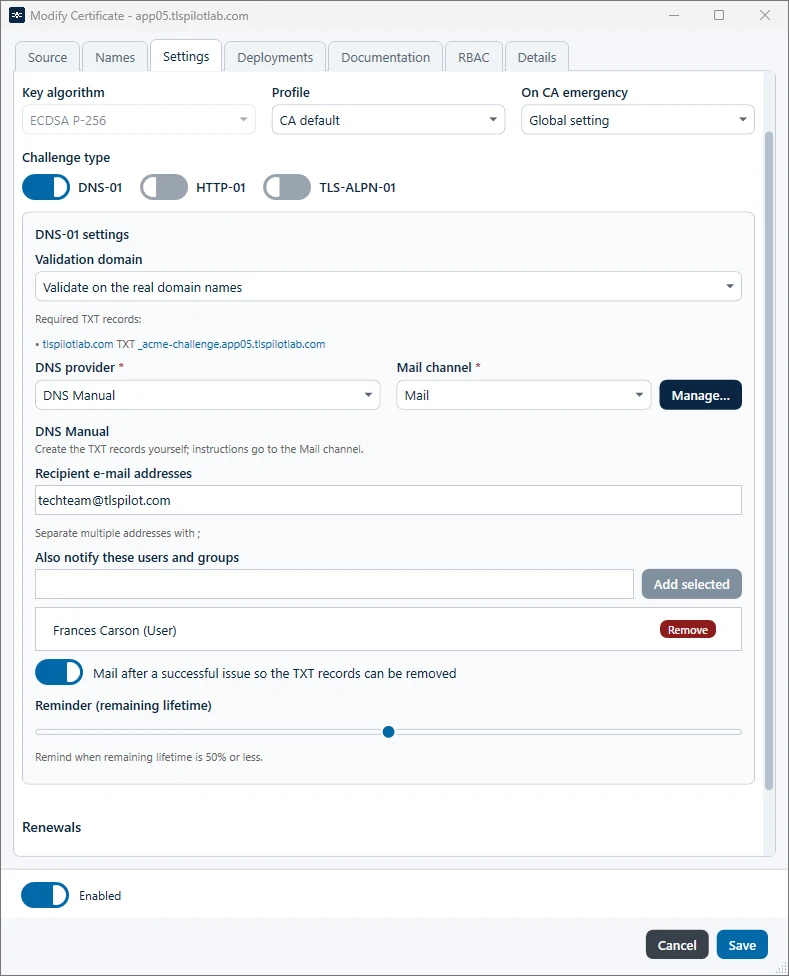789x976 pixels.
Task: Disable the DNS-01 challenge toggle
Action: click(46, 187)
